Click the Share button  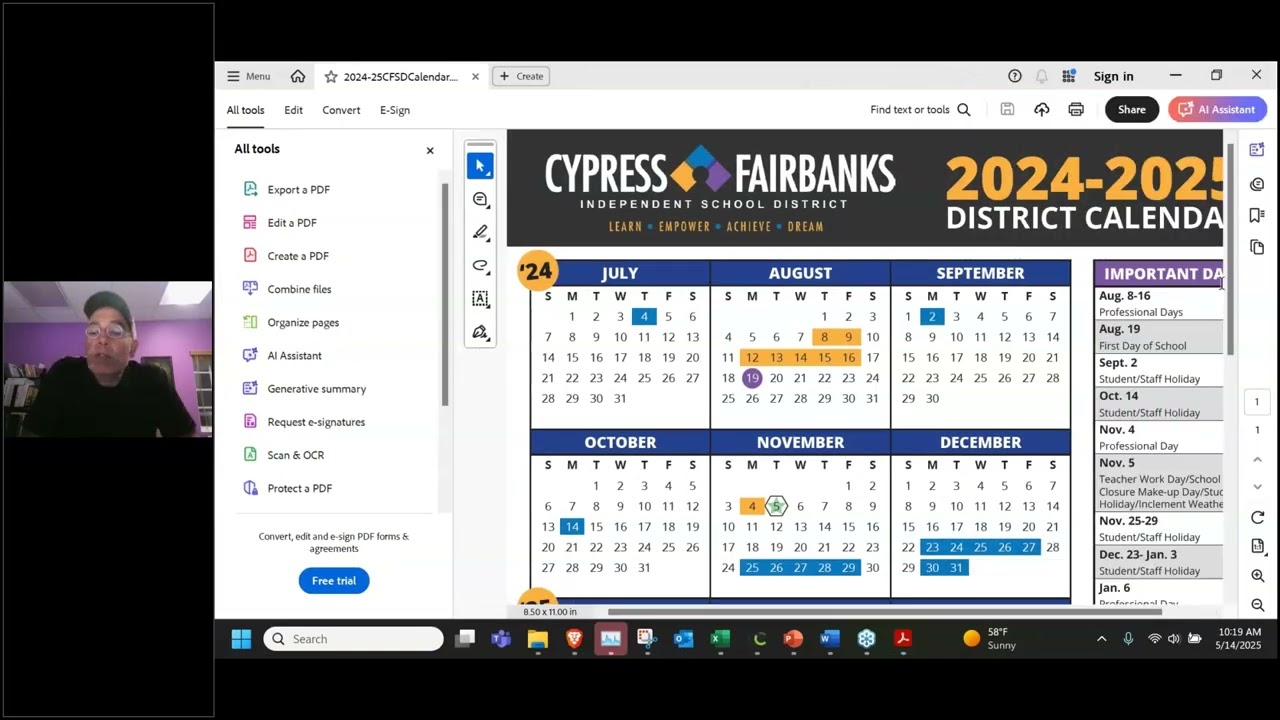click(1132, 110)
